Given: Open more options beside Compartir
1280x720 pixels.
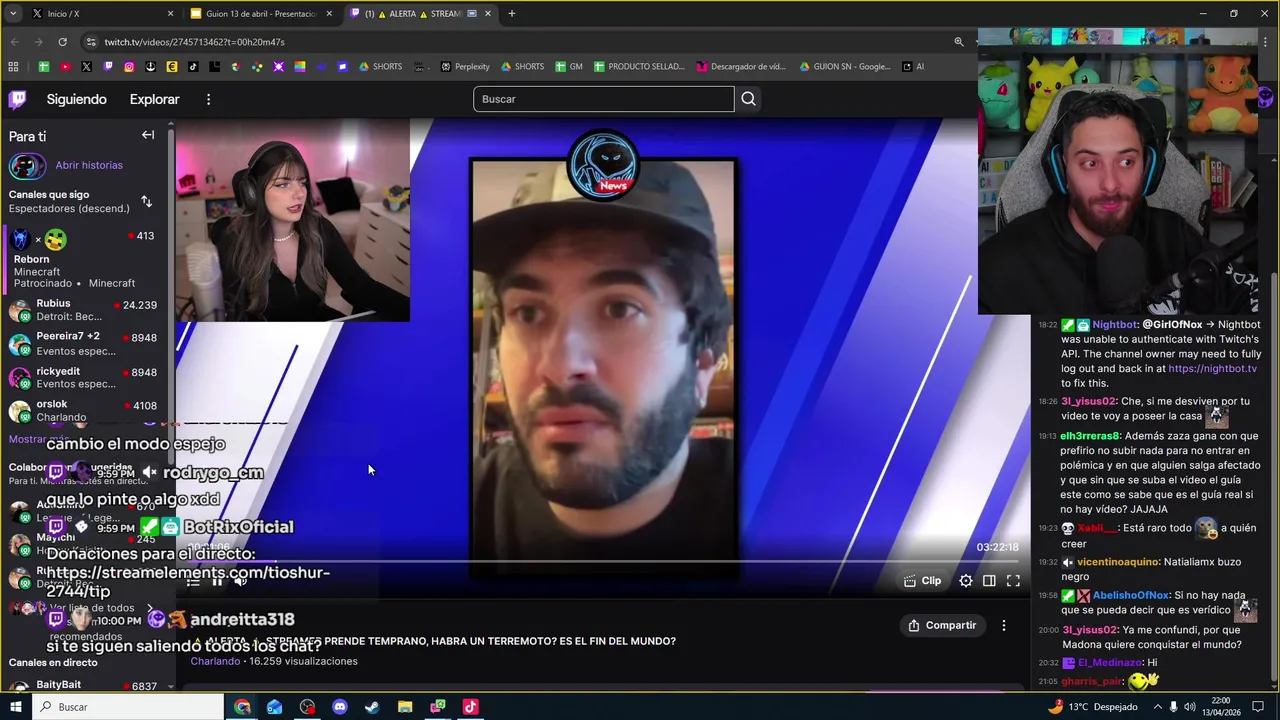Looking at the screenshot, I should click(x=1004, y=625).
